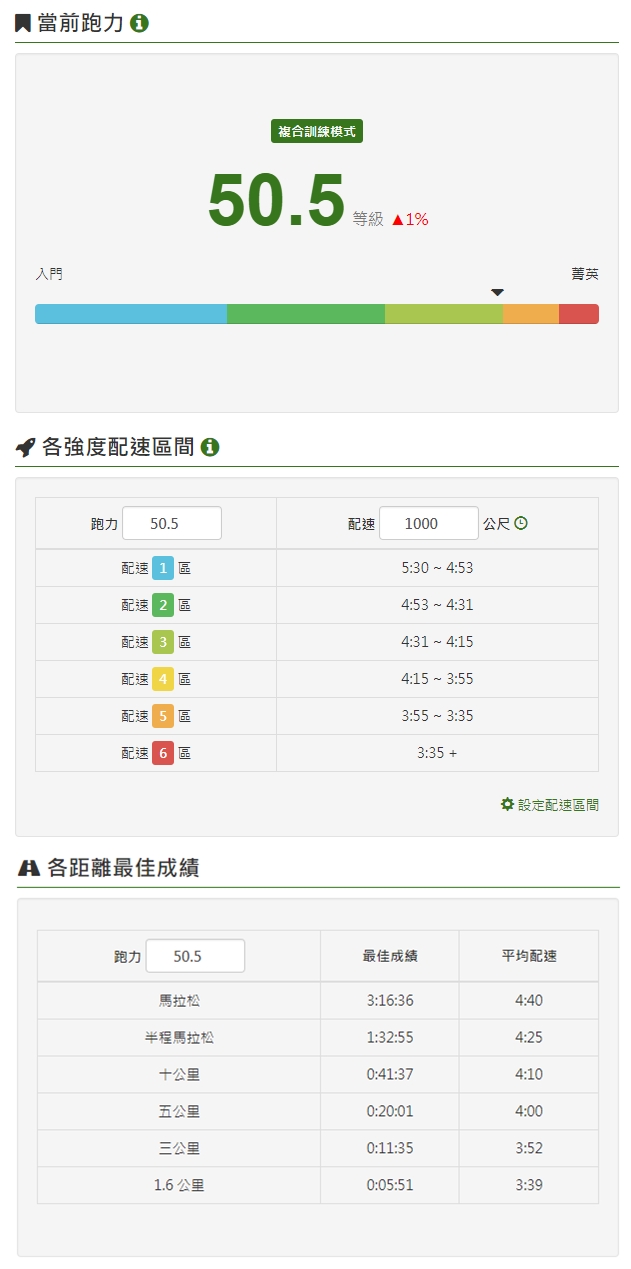Click the blue pace zone 1 badge
This screenshot has height=1269, width=631.
click(x=163, y=568)
